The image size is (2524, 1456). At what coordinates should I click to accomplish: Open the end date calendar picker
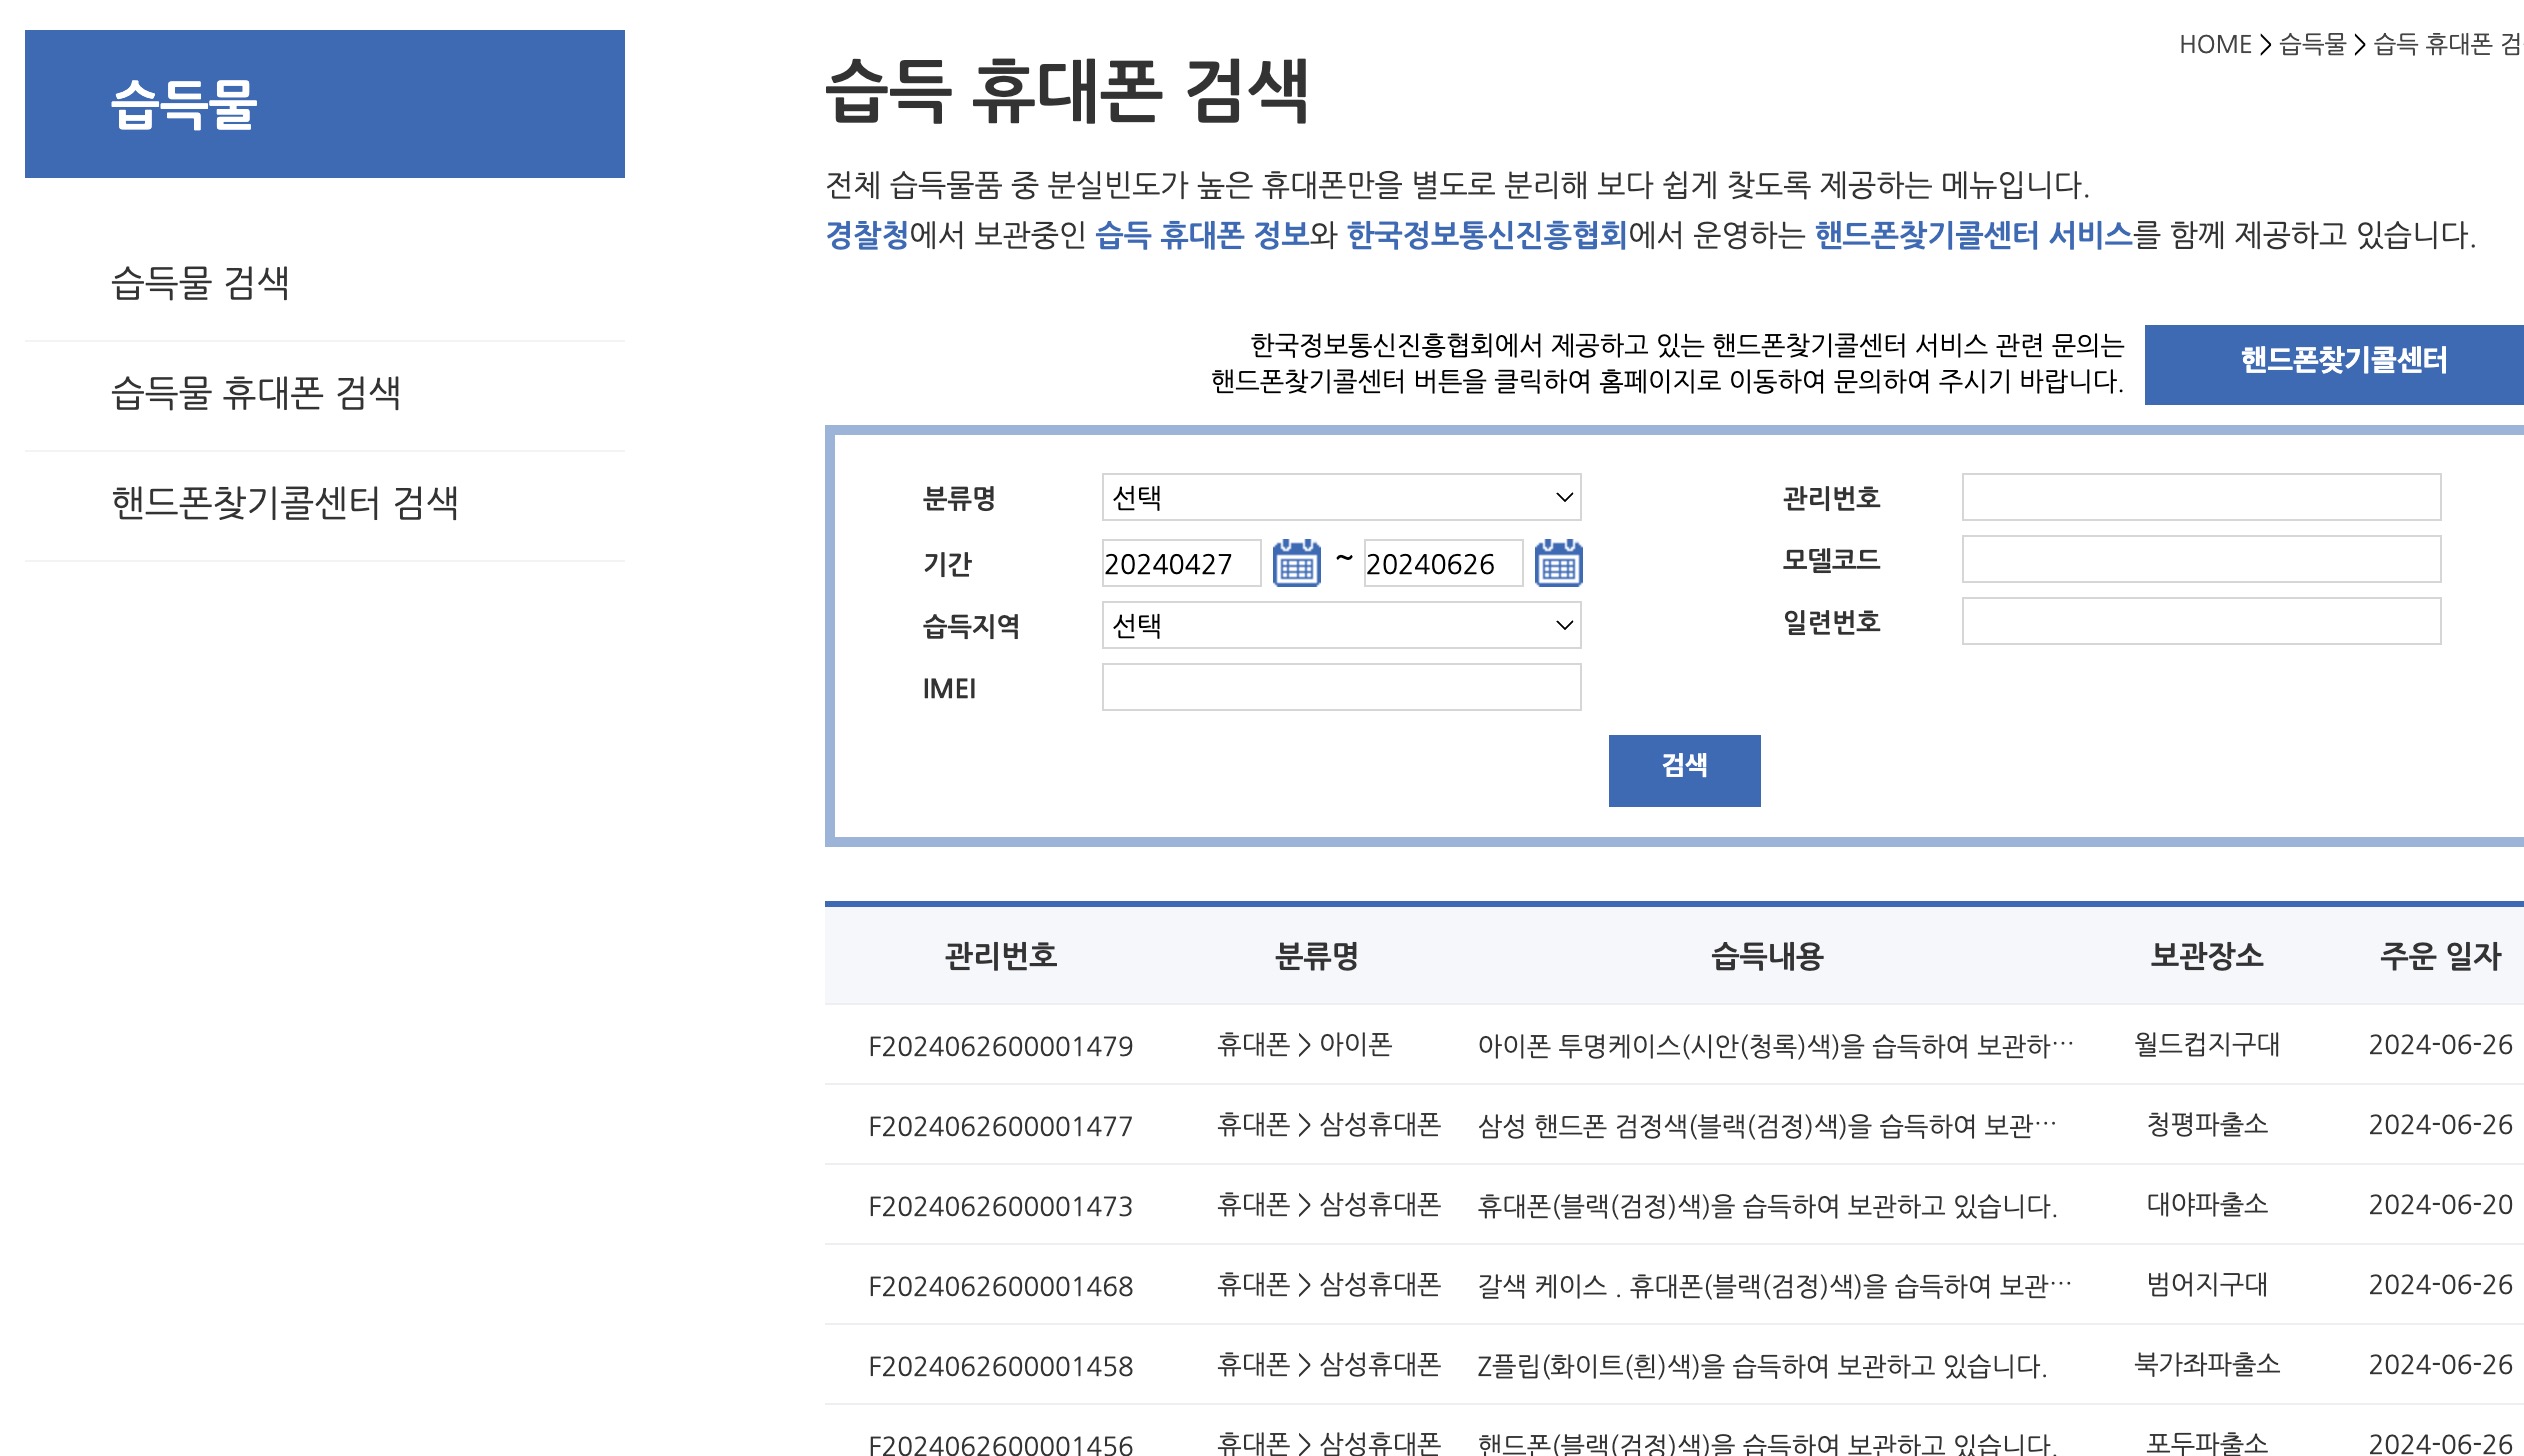pyautogui.click(x=1558, y=564)
